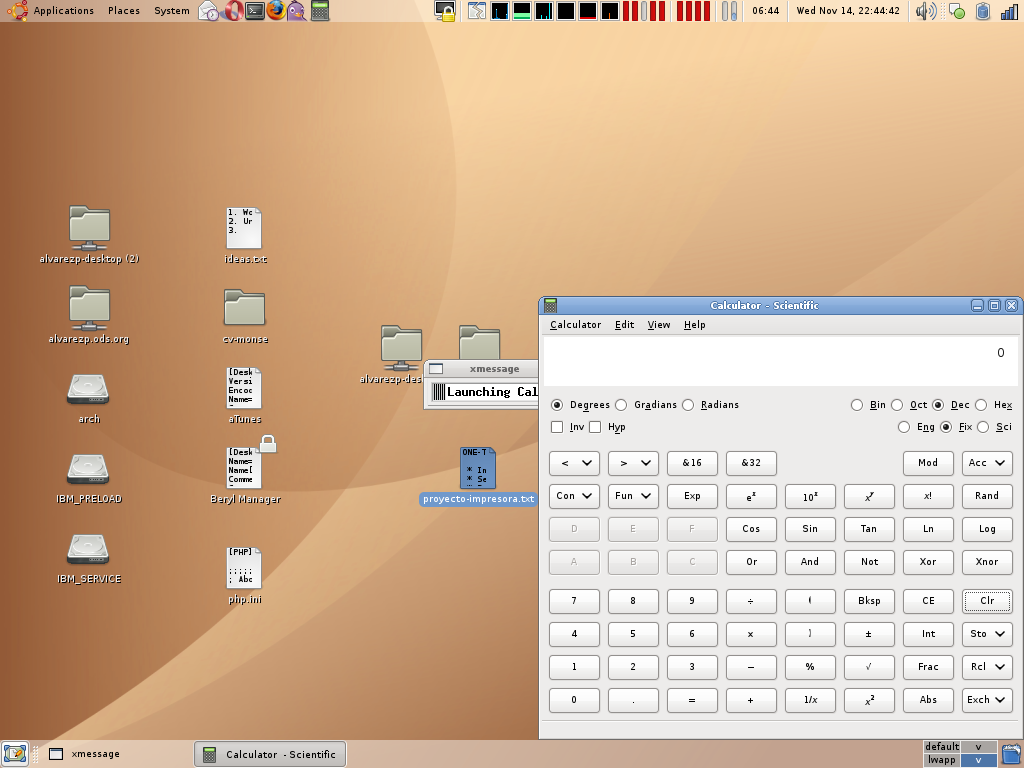Image resolution: width=1024 pixels, height=768 pixels.
Task: Click the Pidgin messenger launcher icon
Action: tap(297, 11)
